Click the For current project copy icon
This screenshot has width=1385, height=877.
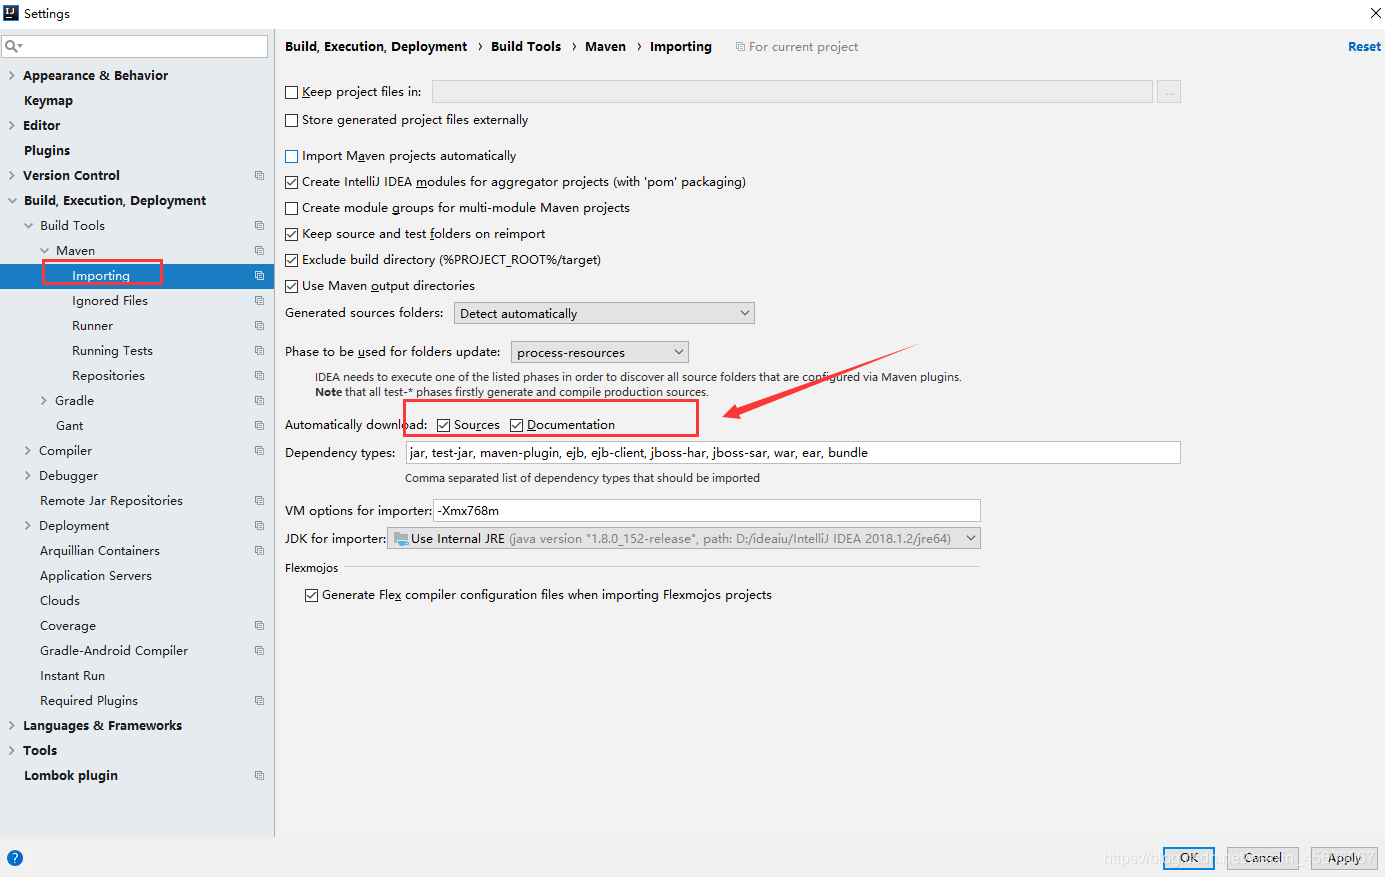click(740, 47)
